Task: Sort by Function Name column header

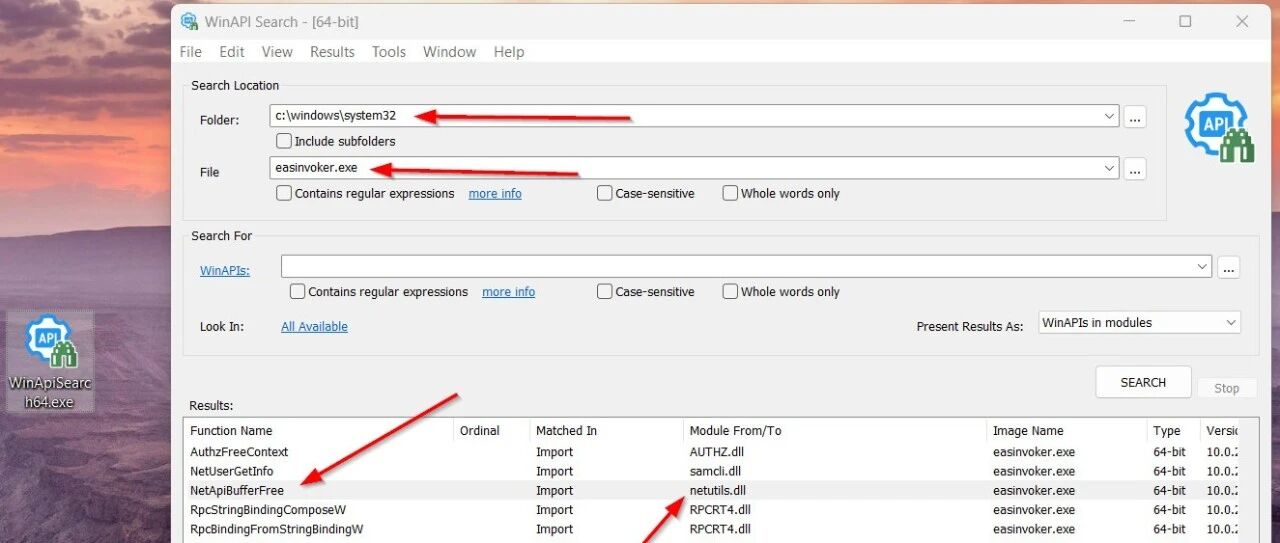Action: point(319,430)
